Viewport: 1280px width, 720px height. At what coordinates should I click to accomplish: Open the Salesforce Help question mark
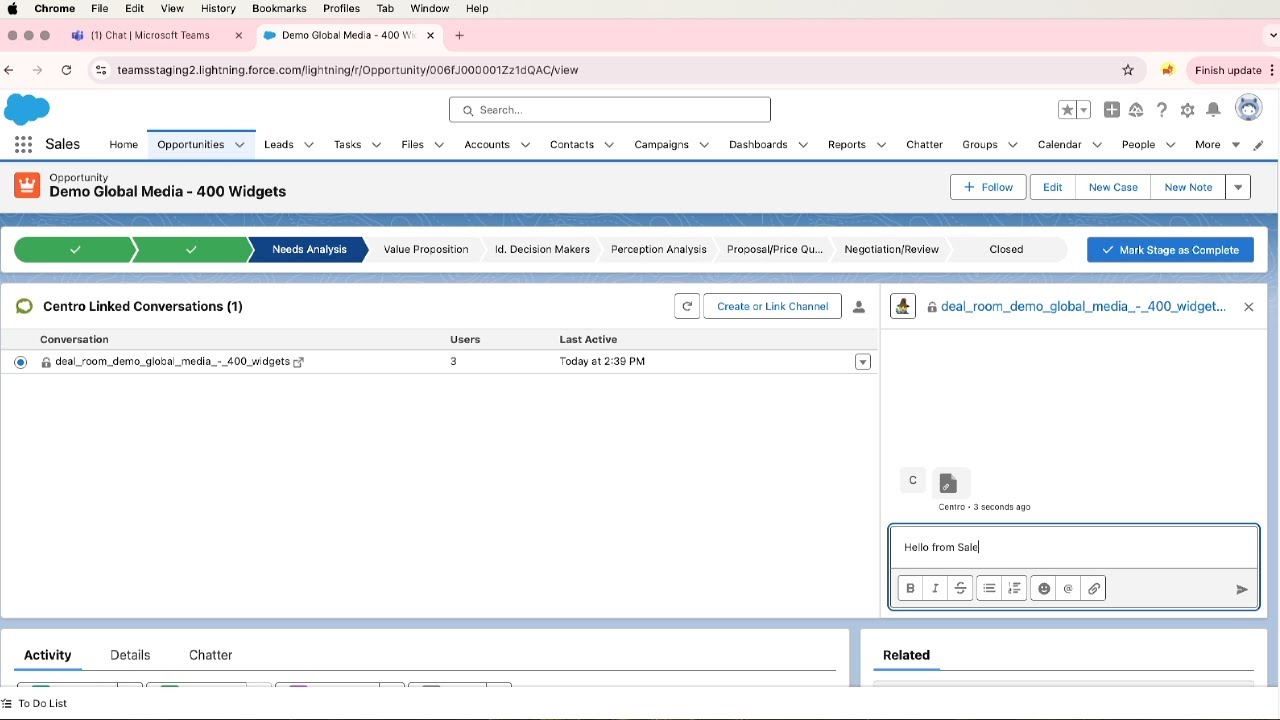coord(1162,110)
